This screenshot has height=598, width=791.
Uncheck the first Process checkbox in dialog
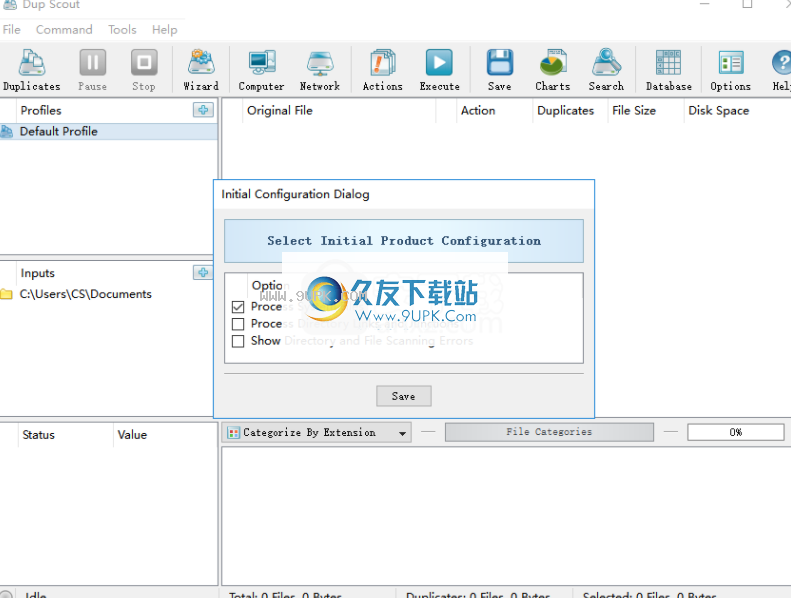click(238, 307)
